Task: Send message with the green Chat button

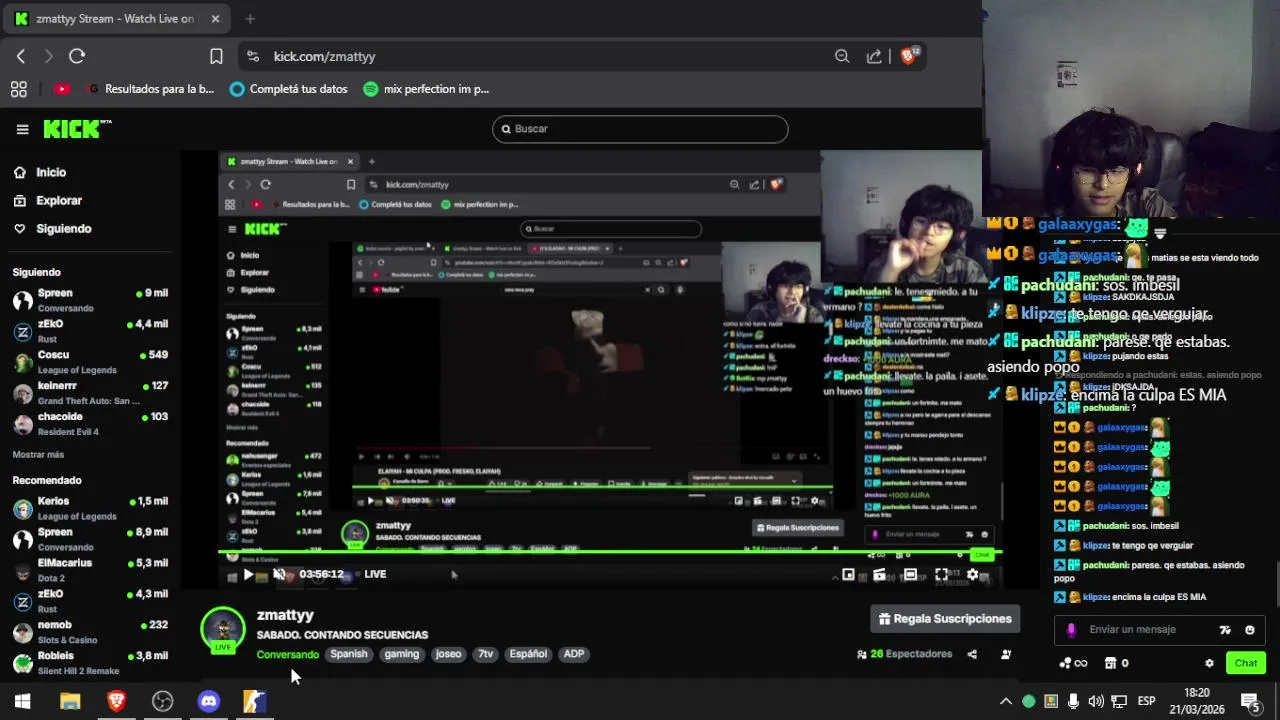Action: (x=1246, y=663)
